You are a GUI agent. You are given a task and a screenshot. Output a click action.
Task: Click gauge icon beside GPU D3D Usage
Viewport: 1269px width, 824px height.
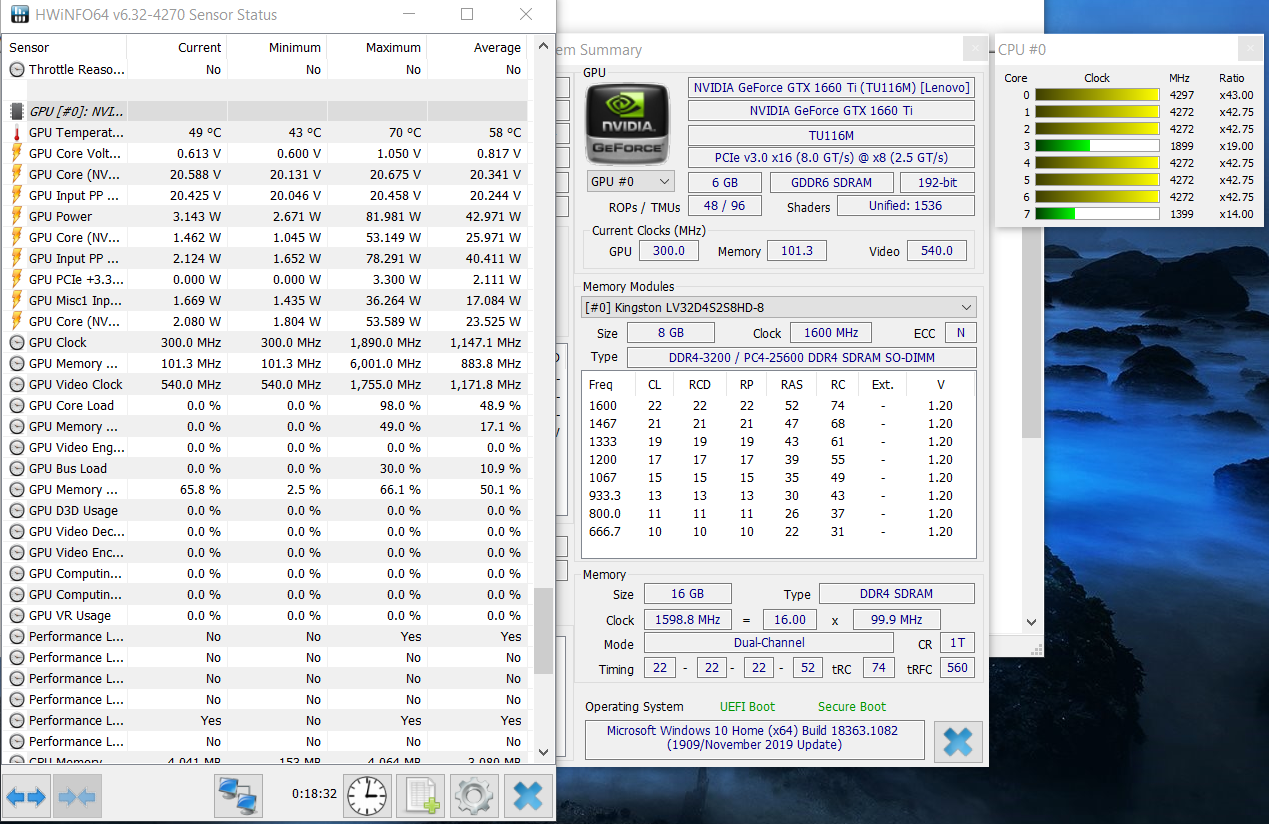point(17,511)
